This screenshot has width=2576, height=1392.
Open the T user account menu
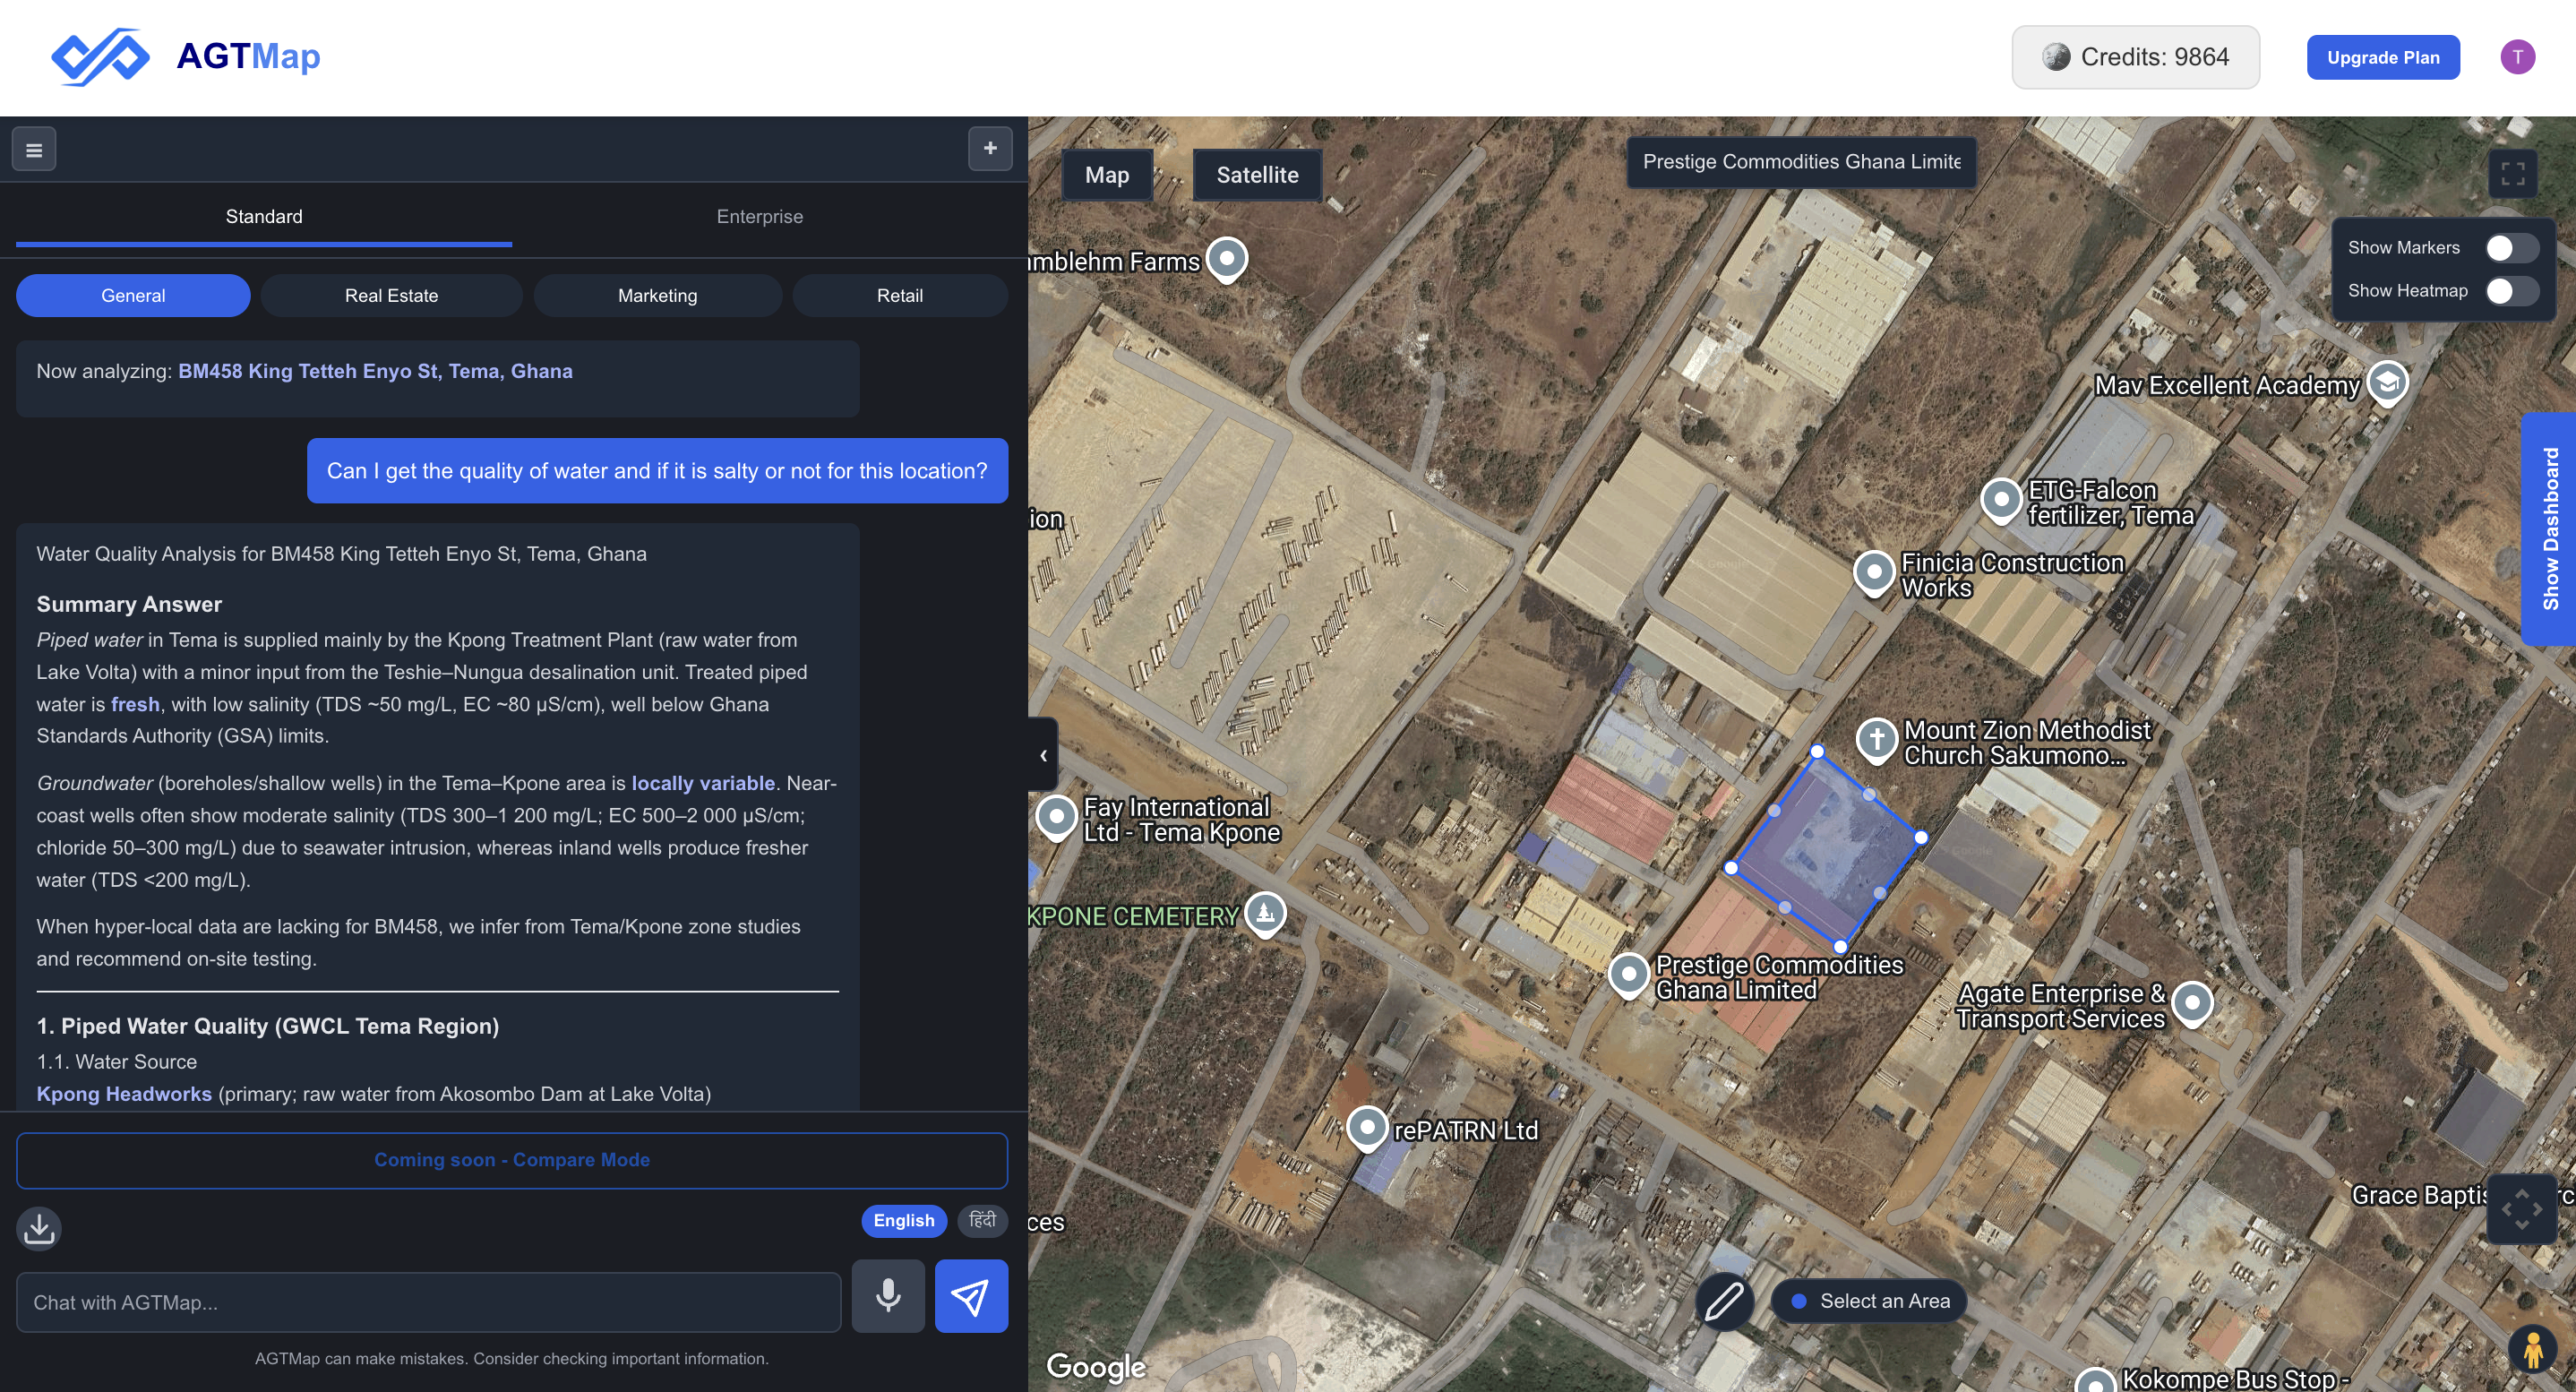click(2519, 57)
